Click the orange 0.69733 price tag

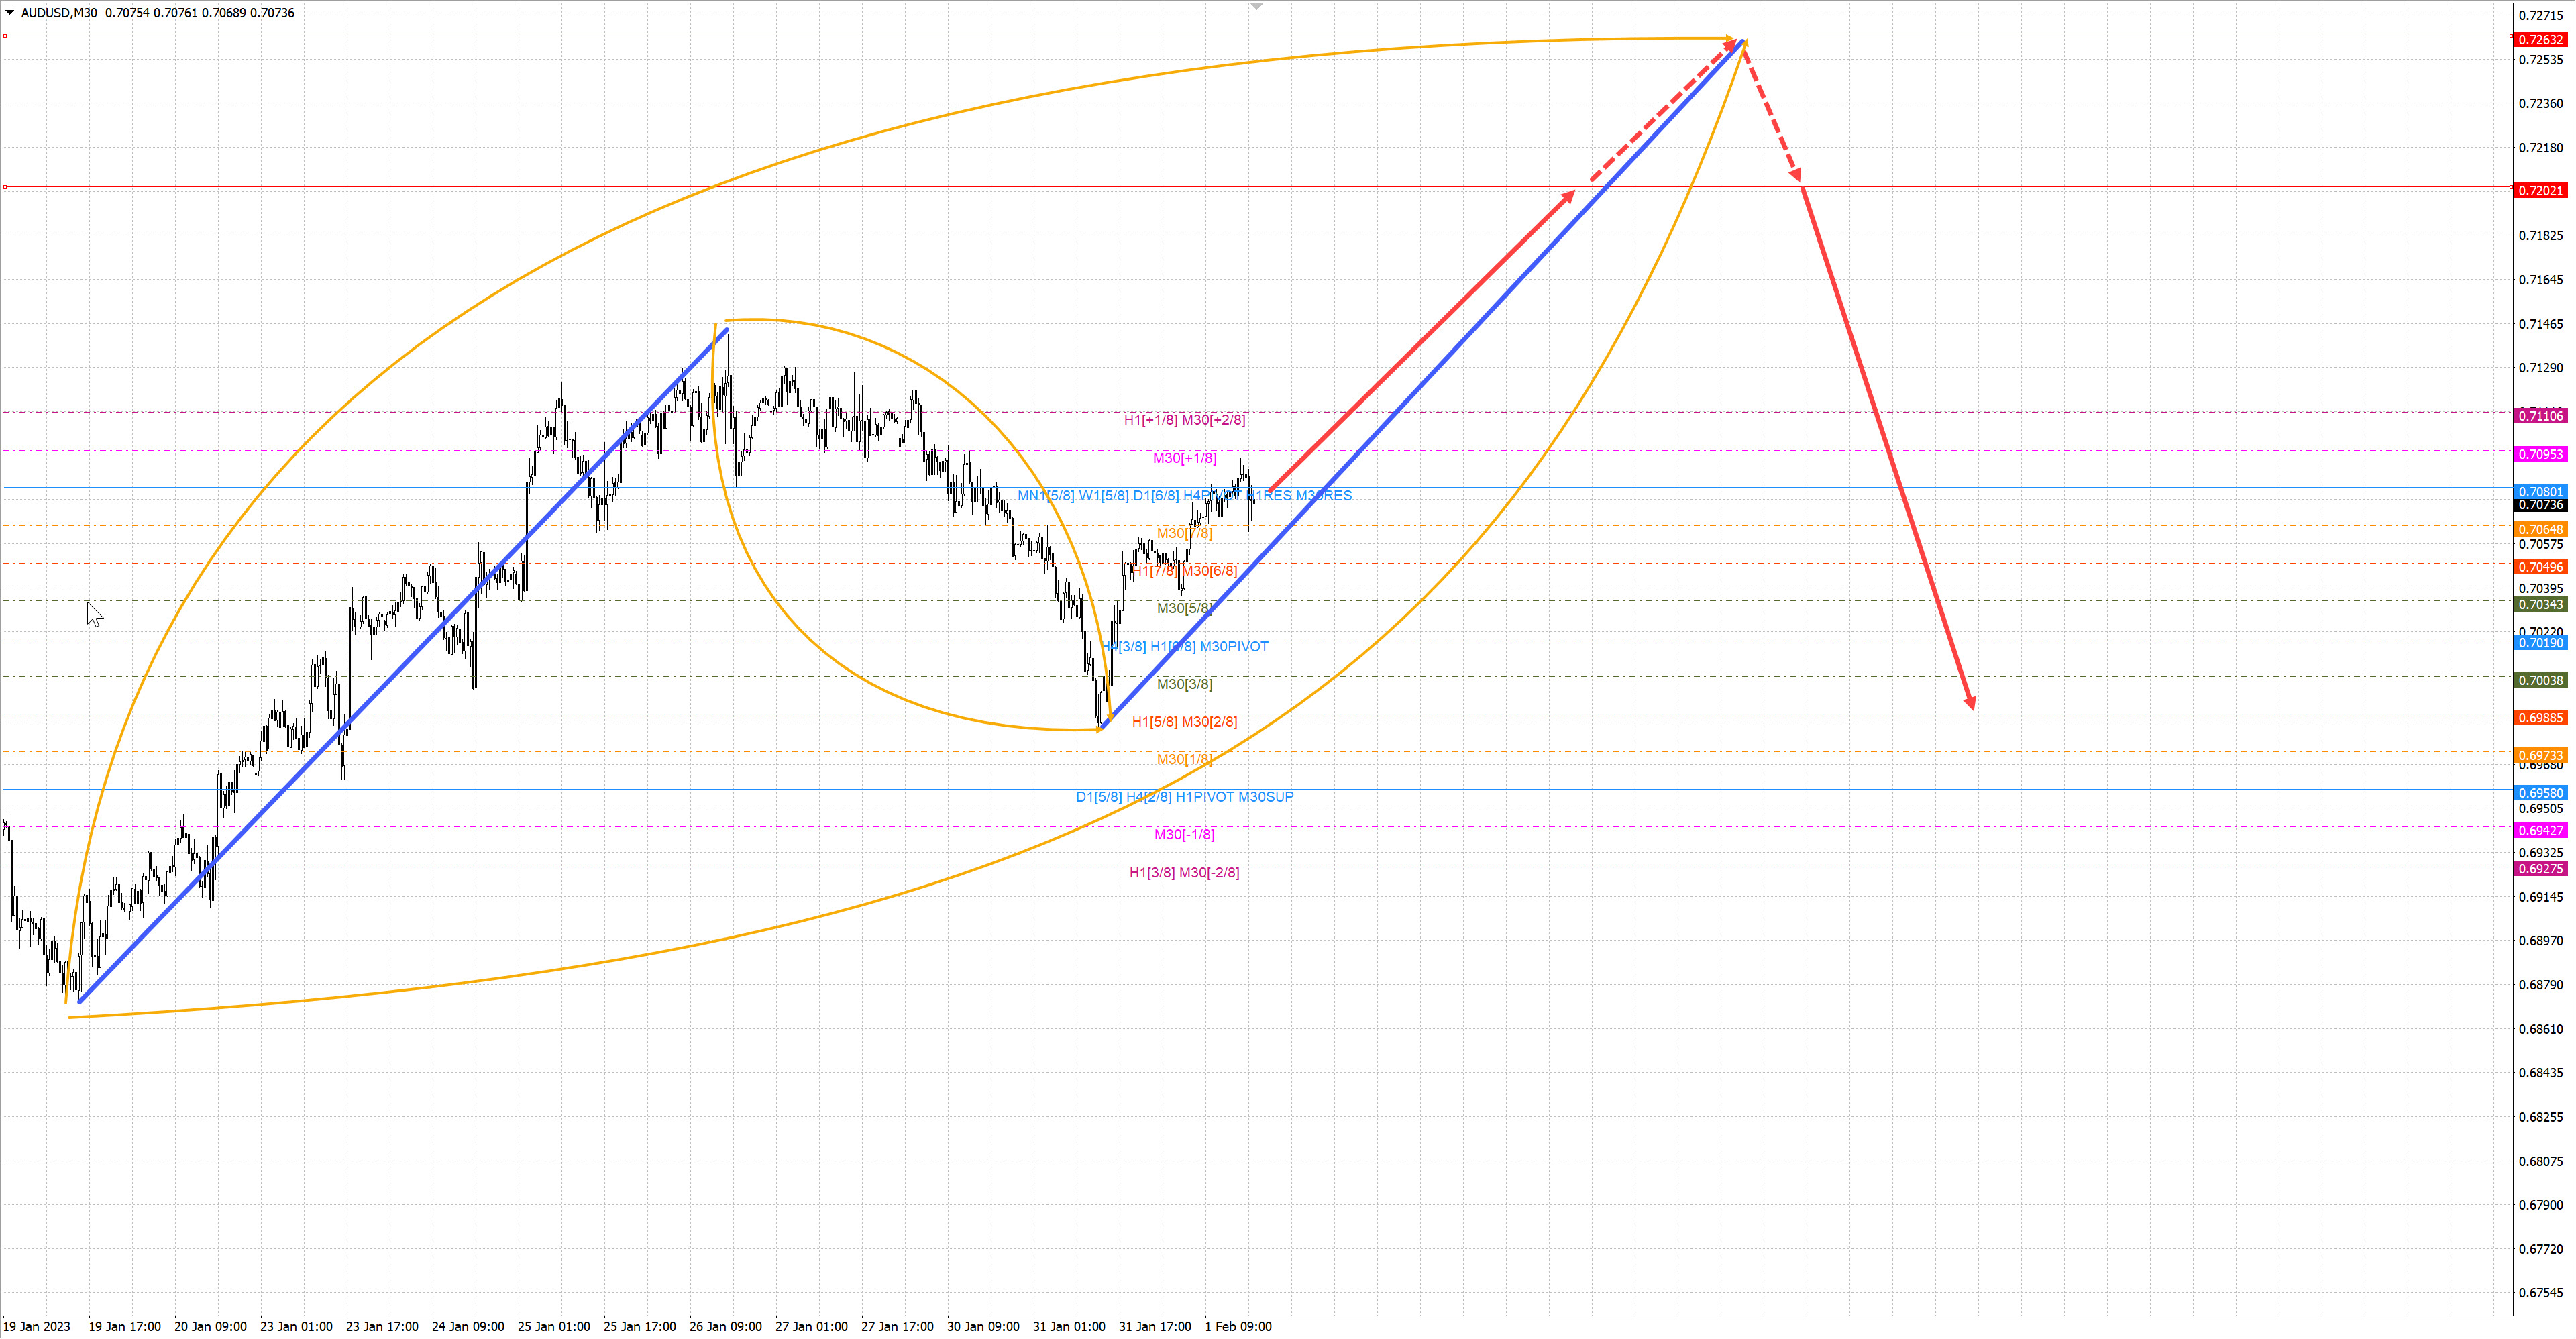[2540, 756]
